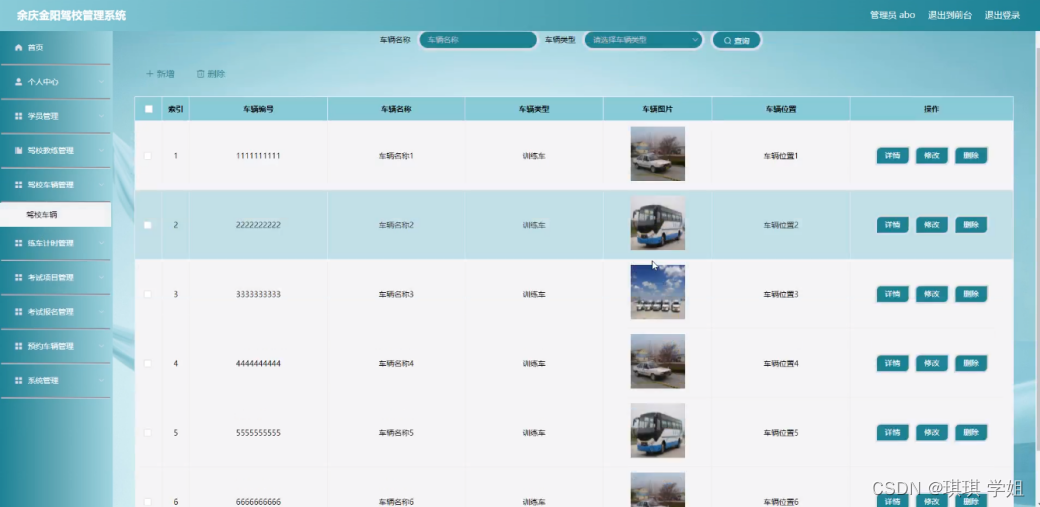
Task: Click the 车辆位置 column header
Action: tap(781, 109)
